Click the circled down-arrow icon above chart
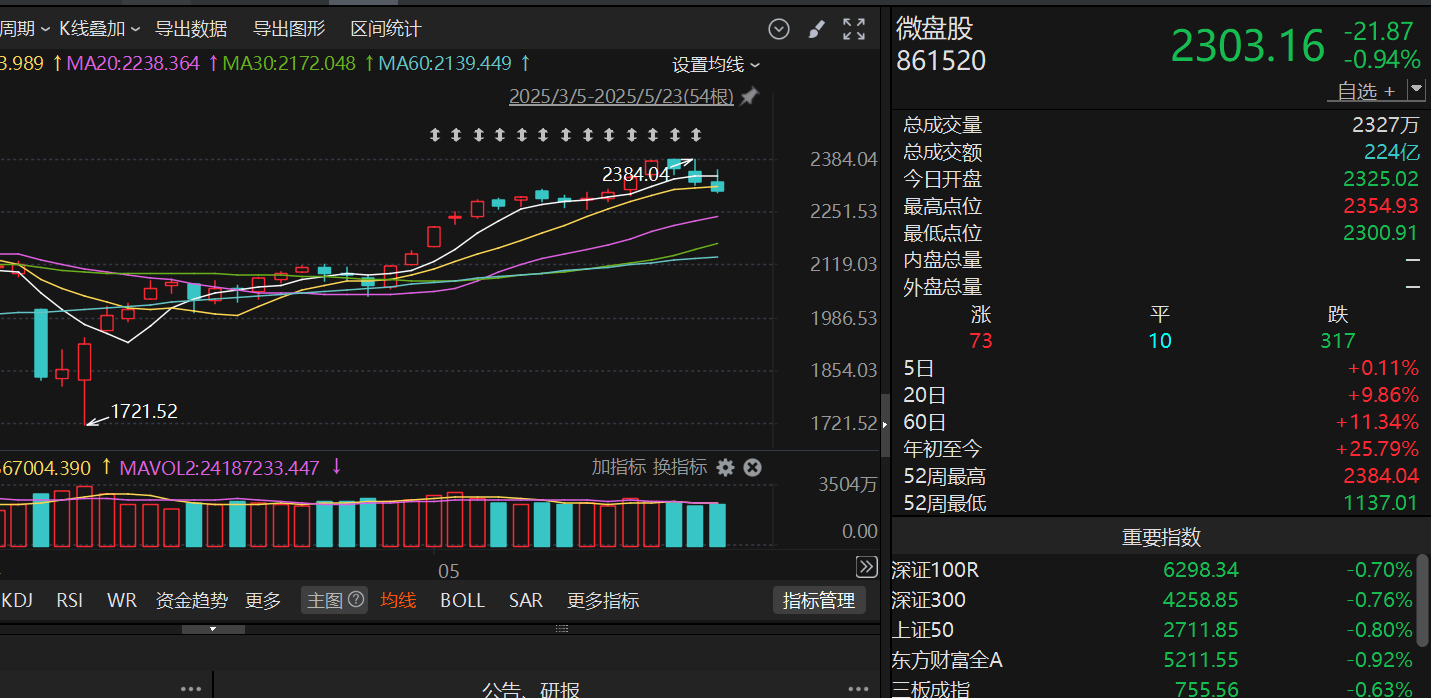 click(779, 29)
